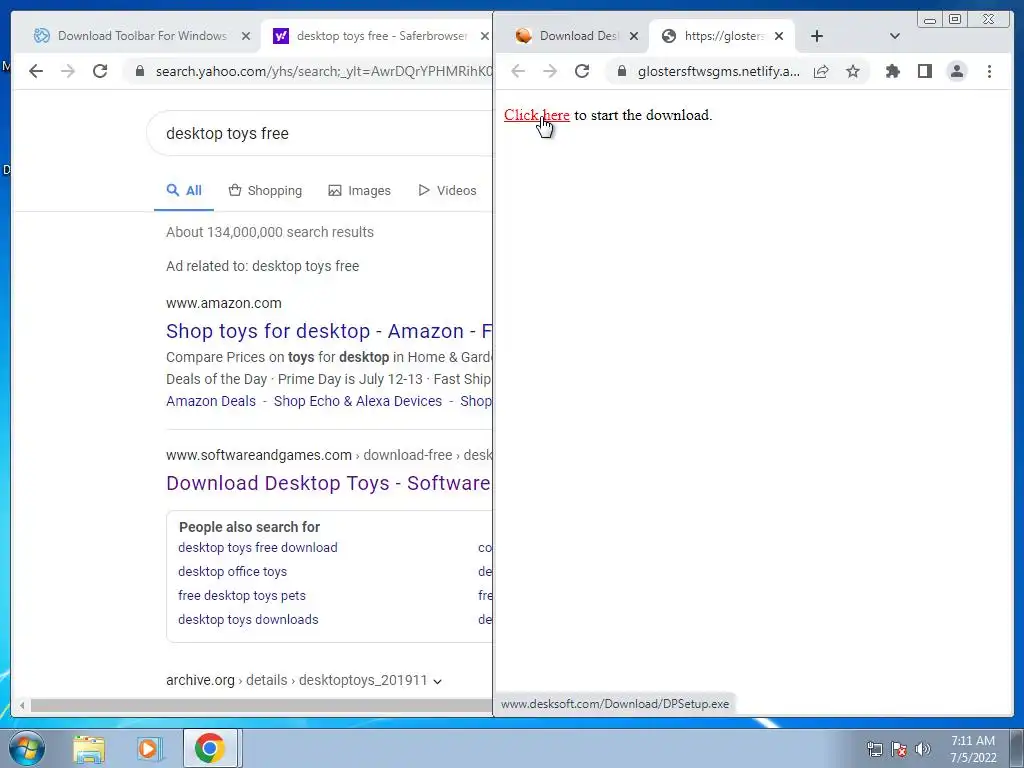
Task: Click the 'www.amazon.com' ad address
Action: click(223, 303)
